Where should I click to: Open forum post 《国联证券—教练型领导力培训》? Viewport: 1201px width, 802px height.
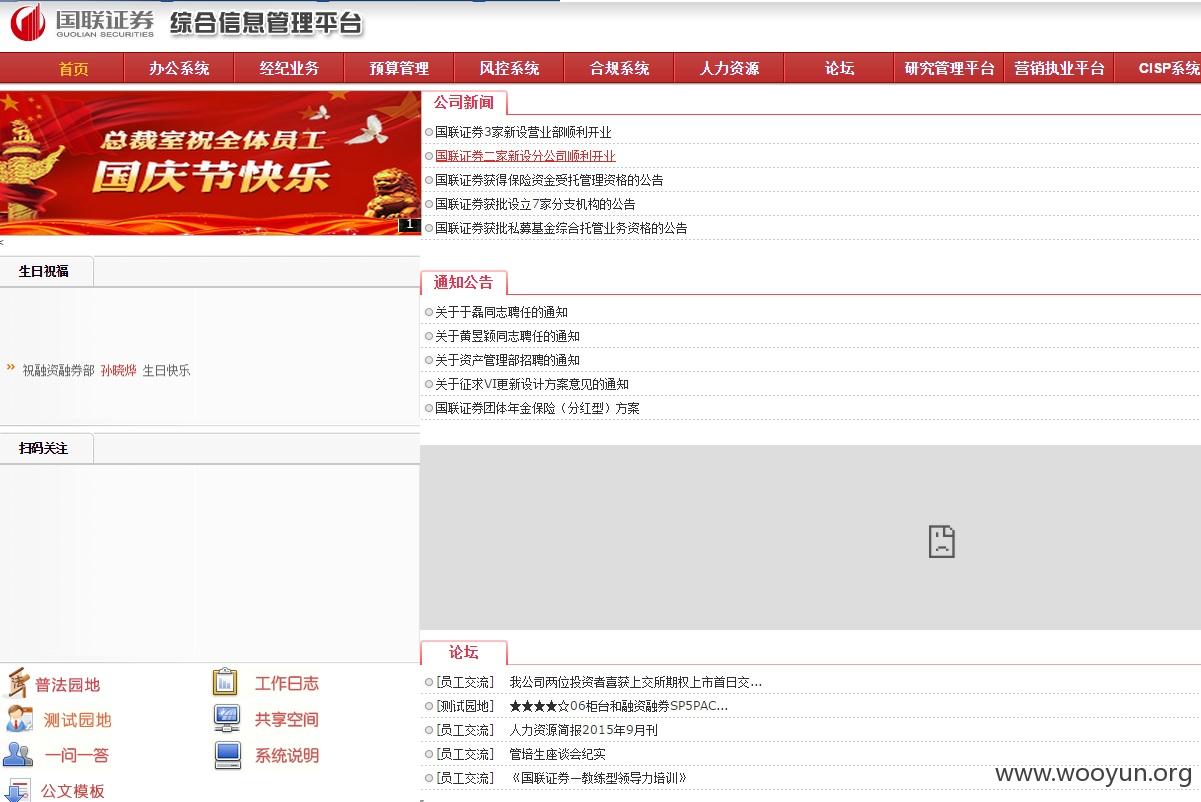coord(598,778)
